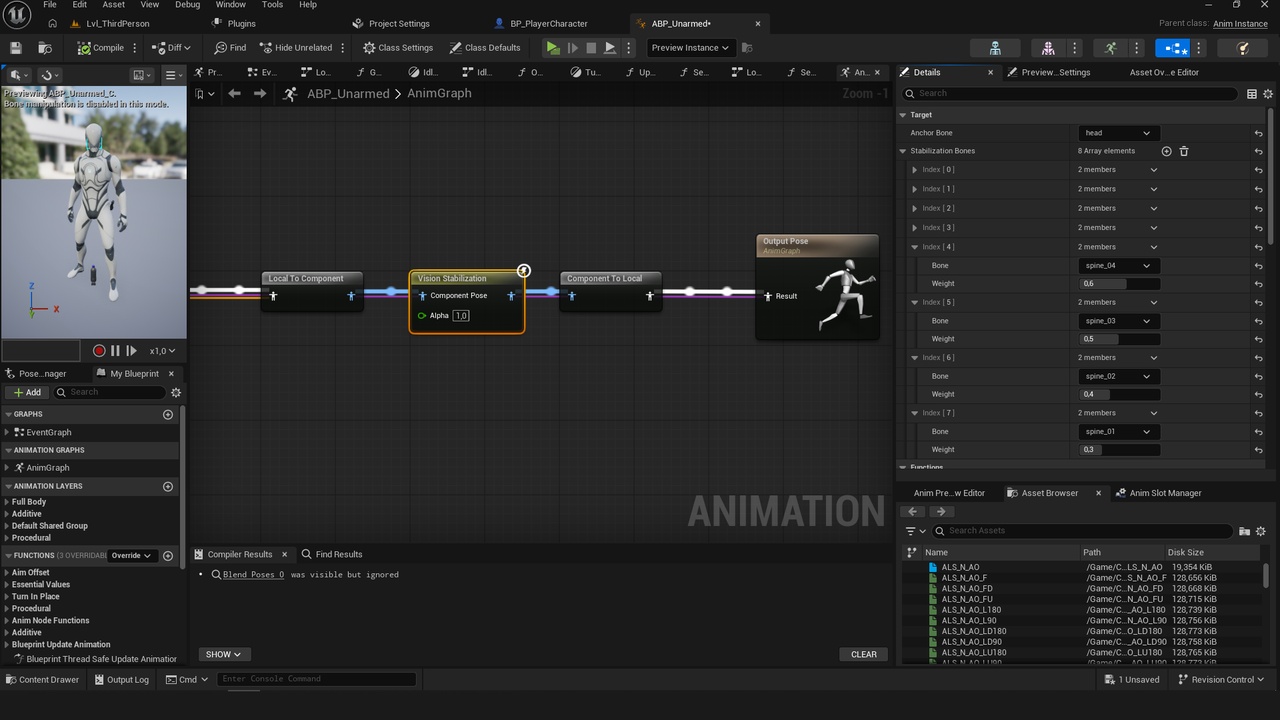Save the current animation blueprint asset
The height and width of the screenshot is (720, 1280).
point(15,47)
